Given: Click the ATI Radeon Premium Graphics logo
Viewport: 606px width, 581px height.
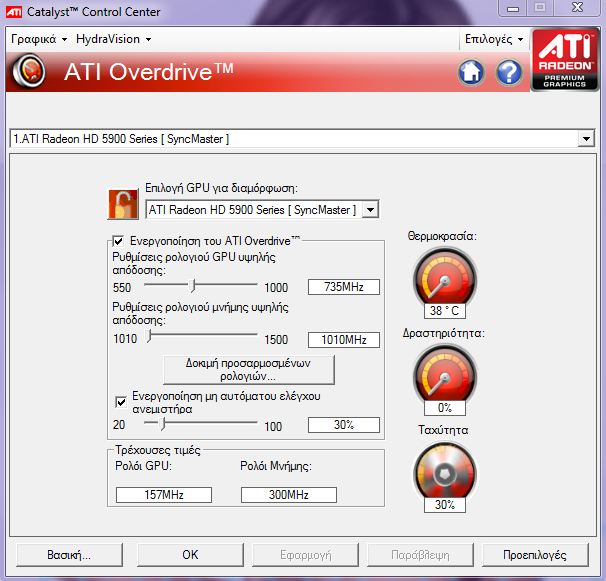Looking at the screenshot, I should point(565,60).
